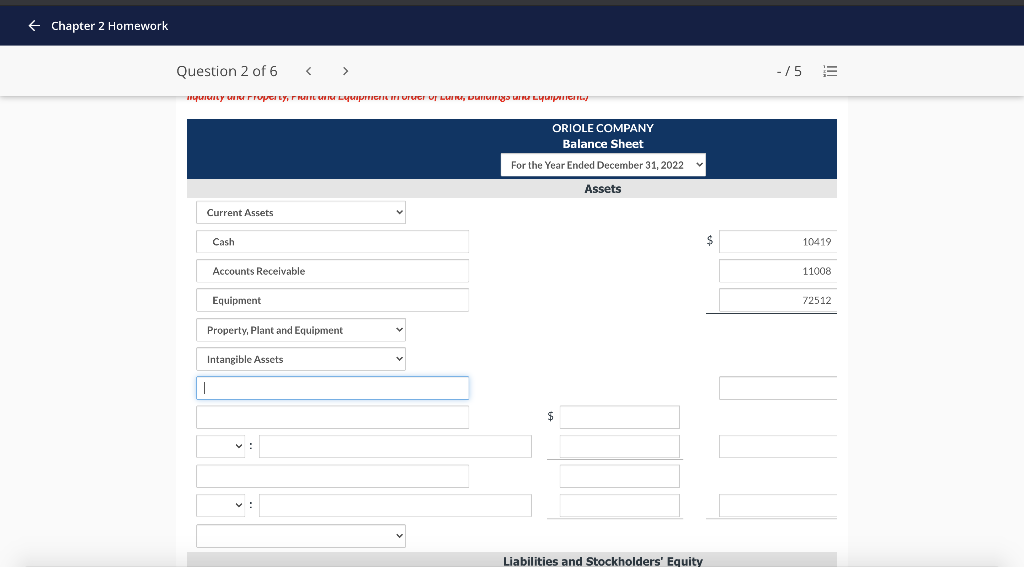Open the second small colon dropdown

click(221, 506)
